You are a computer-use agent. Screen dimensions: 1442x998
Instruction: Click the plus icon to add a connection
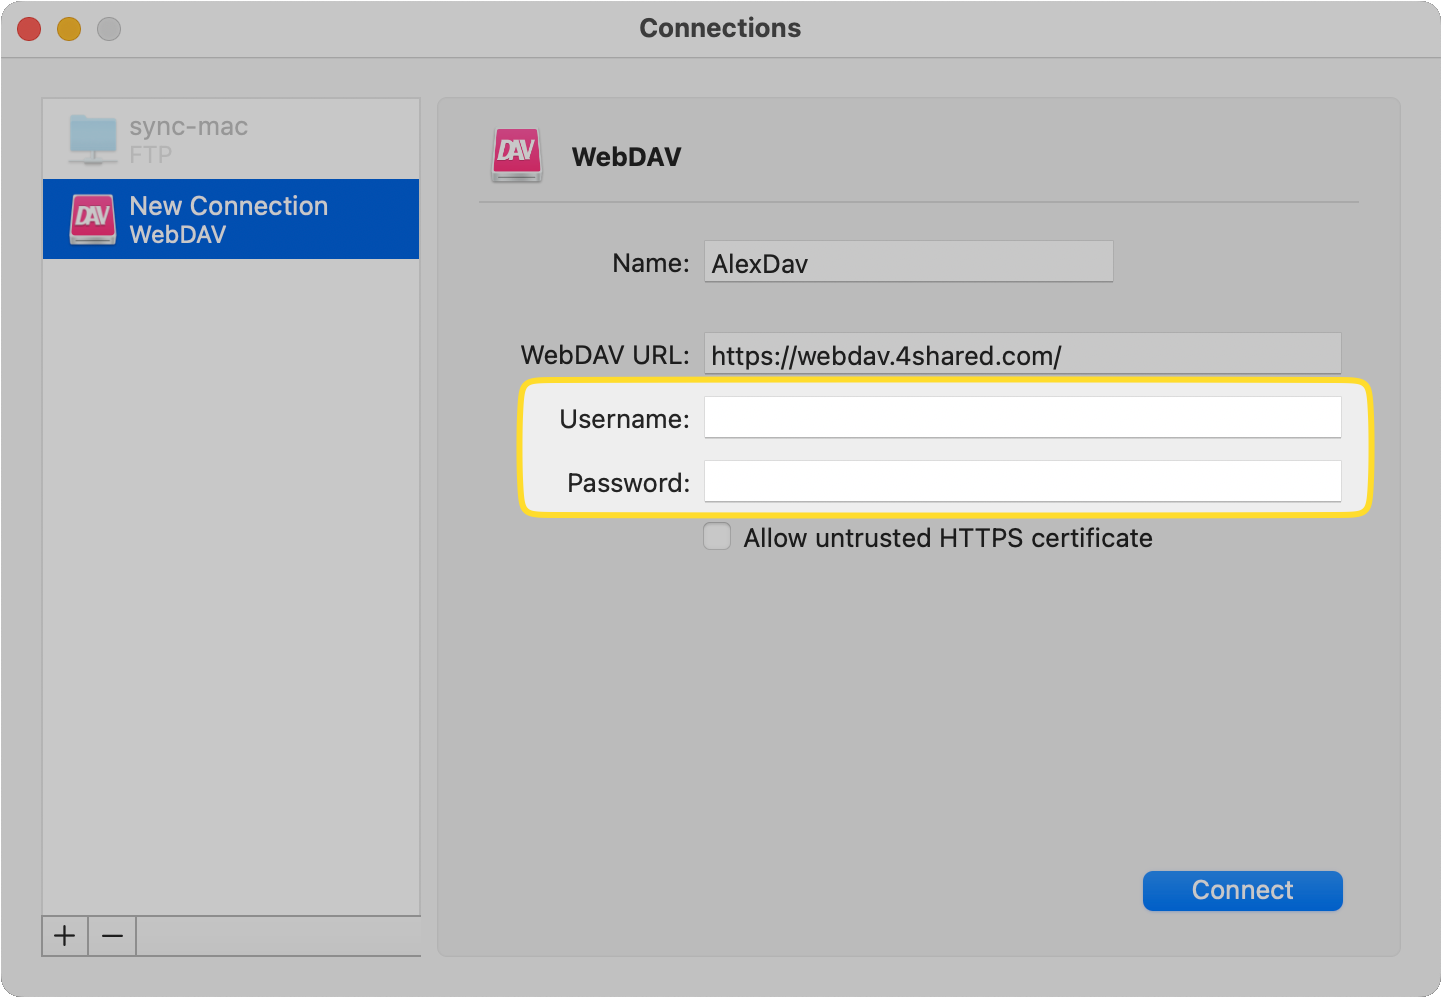click(64, 936)
